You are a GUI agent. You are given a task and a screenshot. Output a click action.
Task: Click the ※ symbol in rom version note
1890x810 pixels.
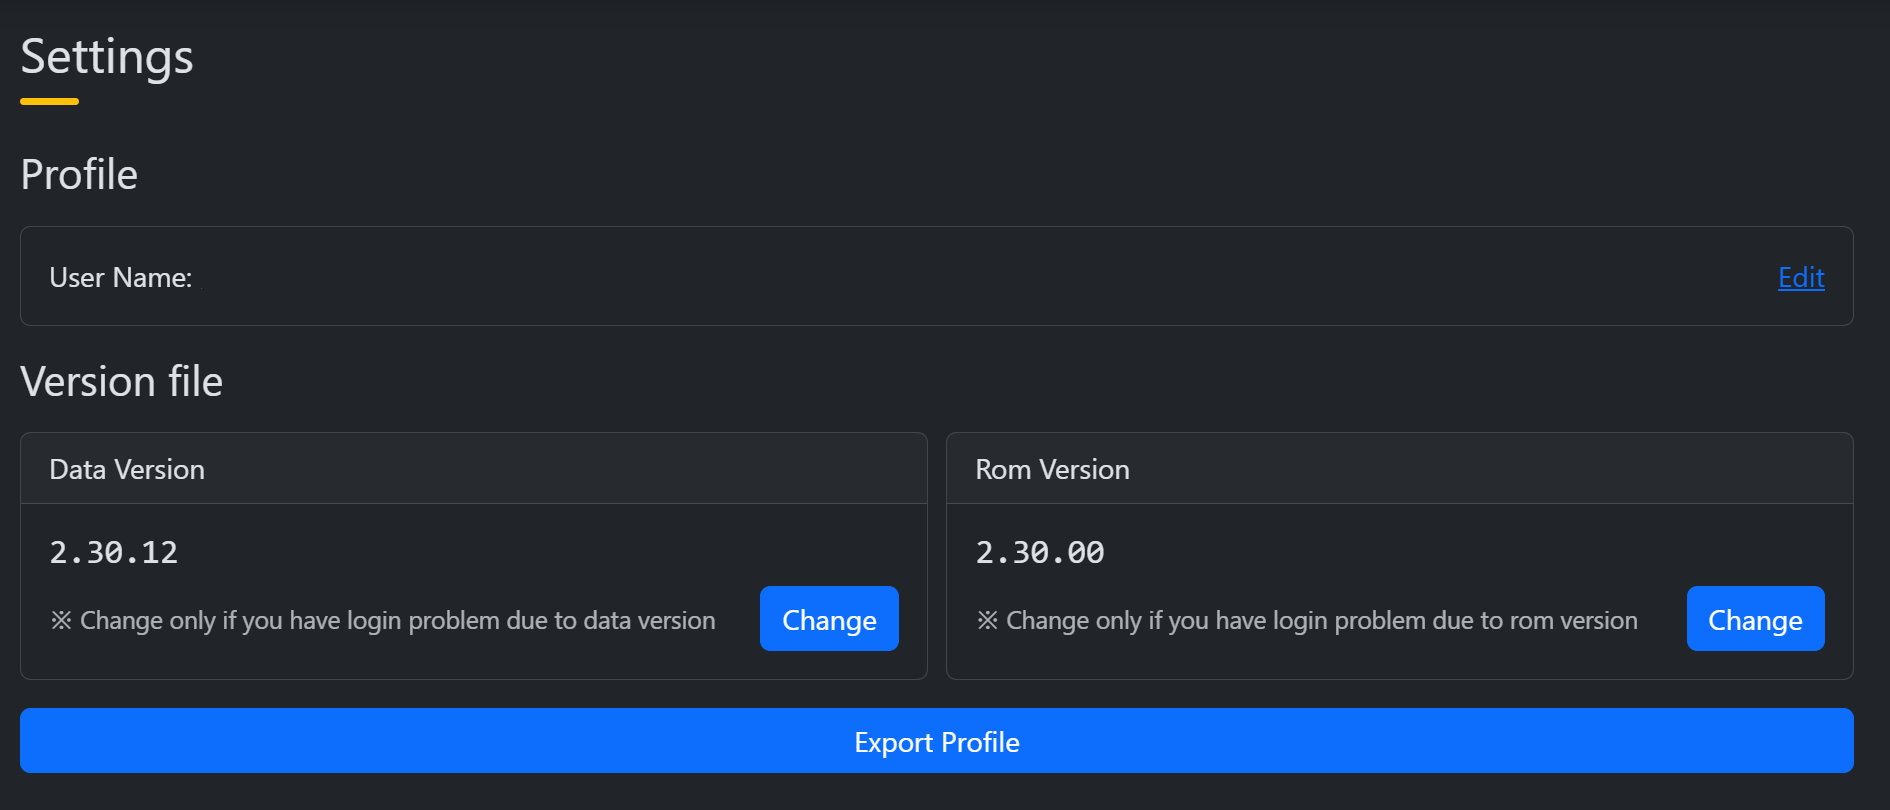pos(987,621)
